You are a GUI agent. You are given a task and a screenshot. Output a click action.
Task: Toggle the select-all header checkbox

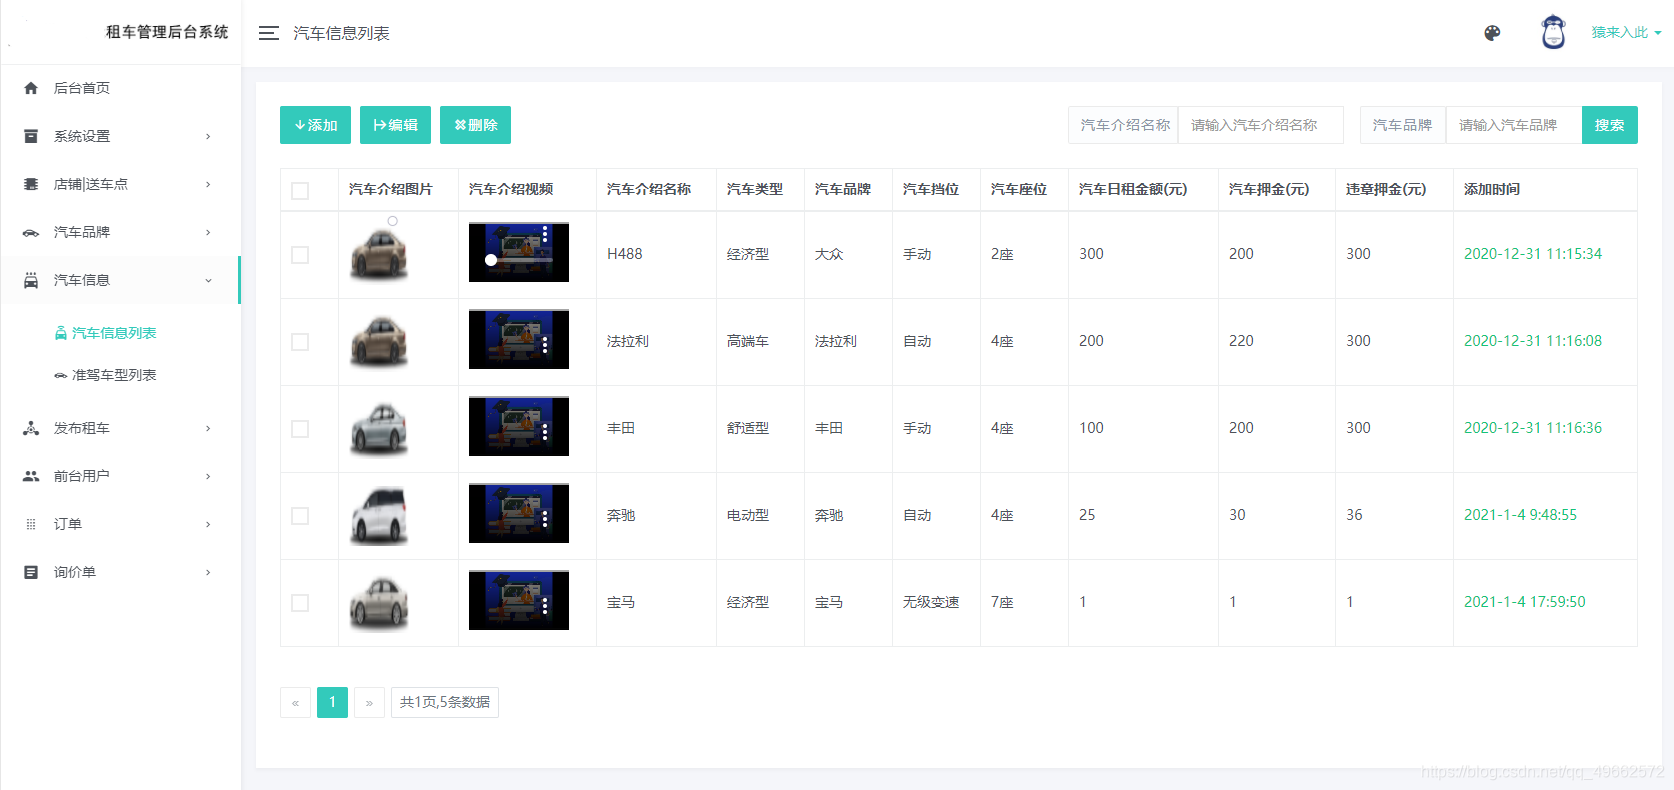300,191
